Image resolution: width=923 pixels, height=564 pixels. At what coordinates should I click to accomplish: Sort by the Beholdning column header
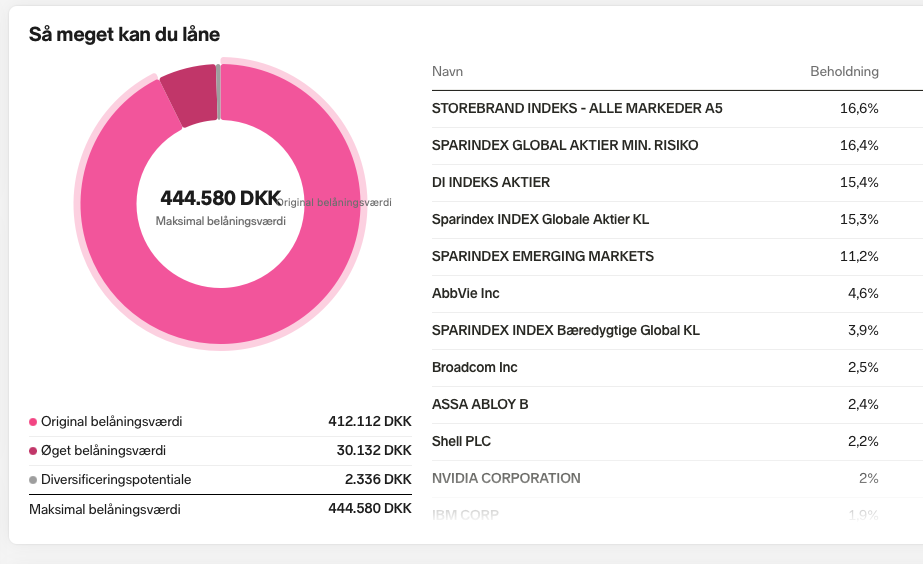pyautogui.click(x=843, y=72)
